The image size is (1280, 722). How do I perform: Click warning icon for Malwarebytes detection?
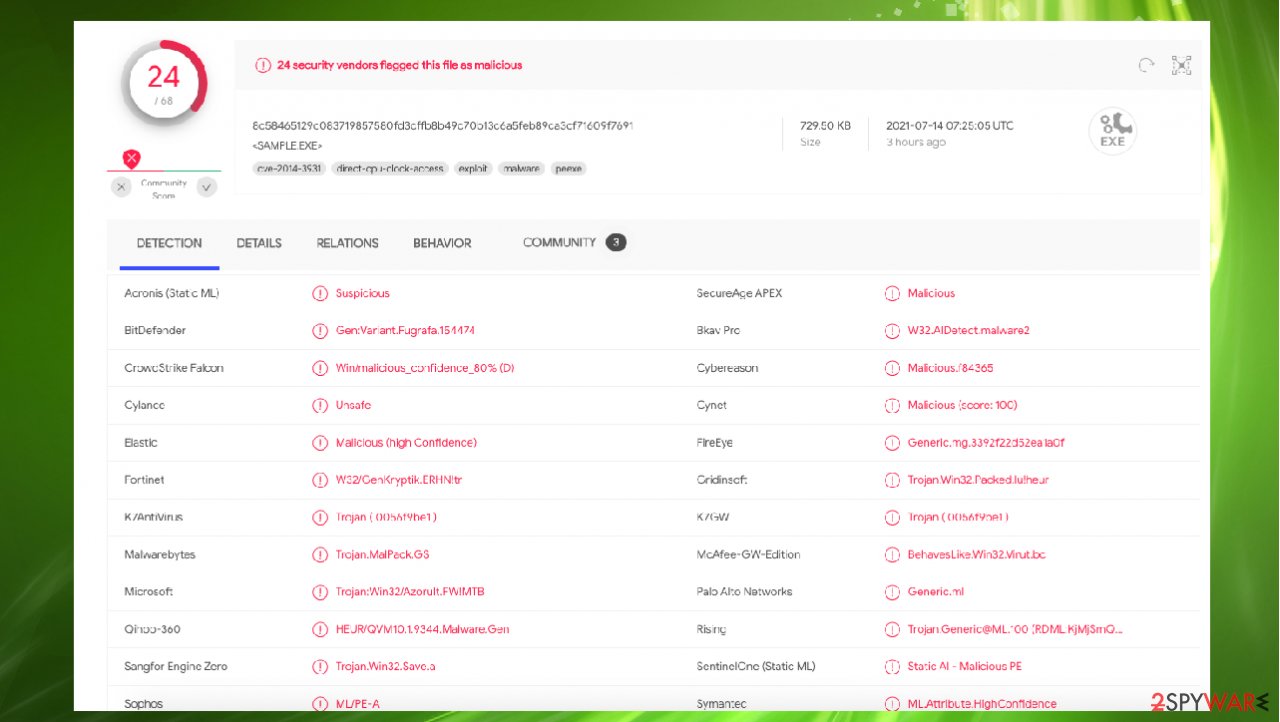[319, 555]
